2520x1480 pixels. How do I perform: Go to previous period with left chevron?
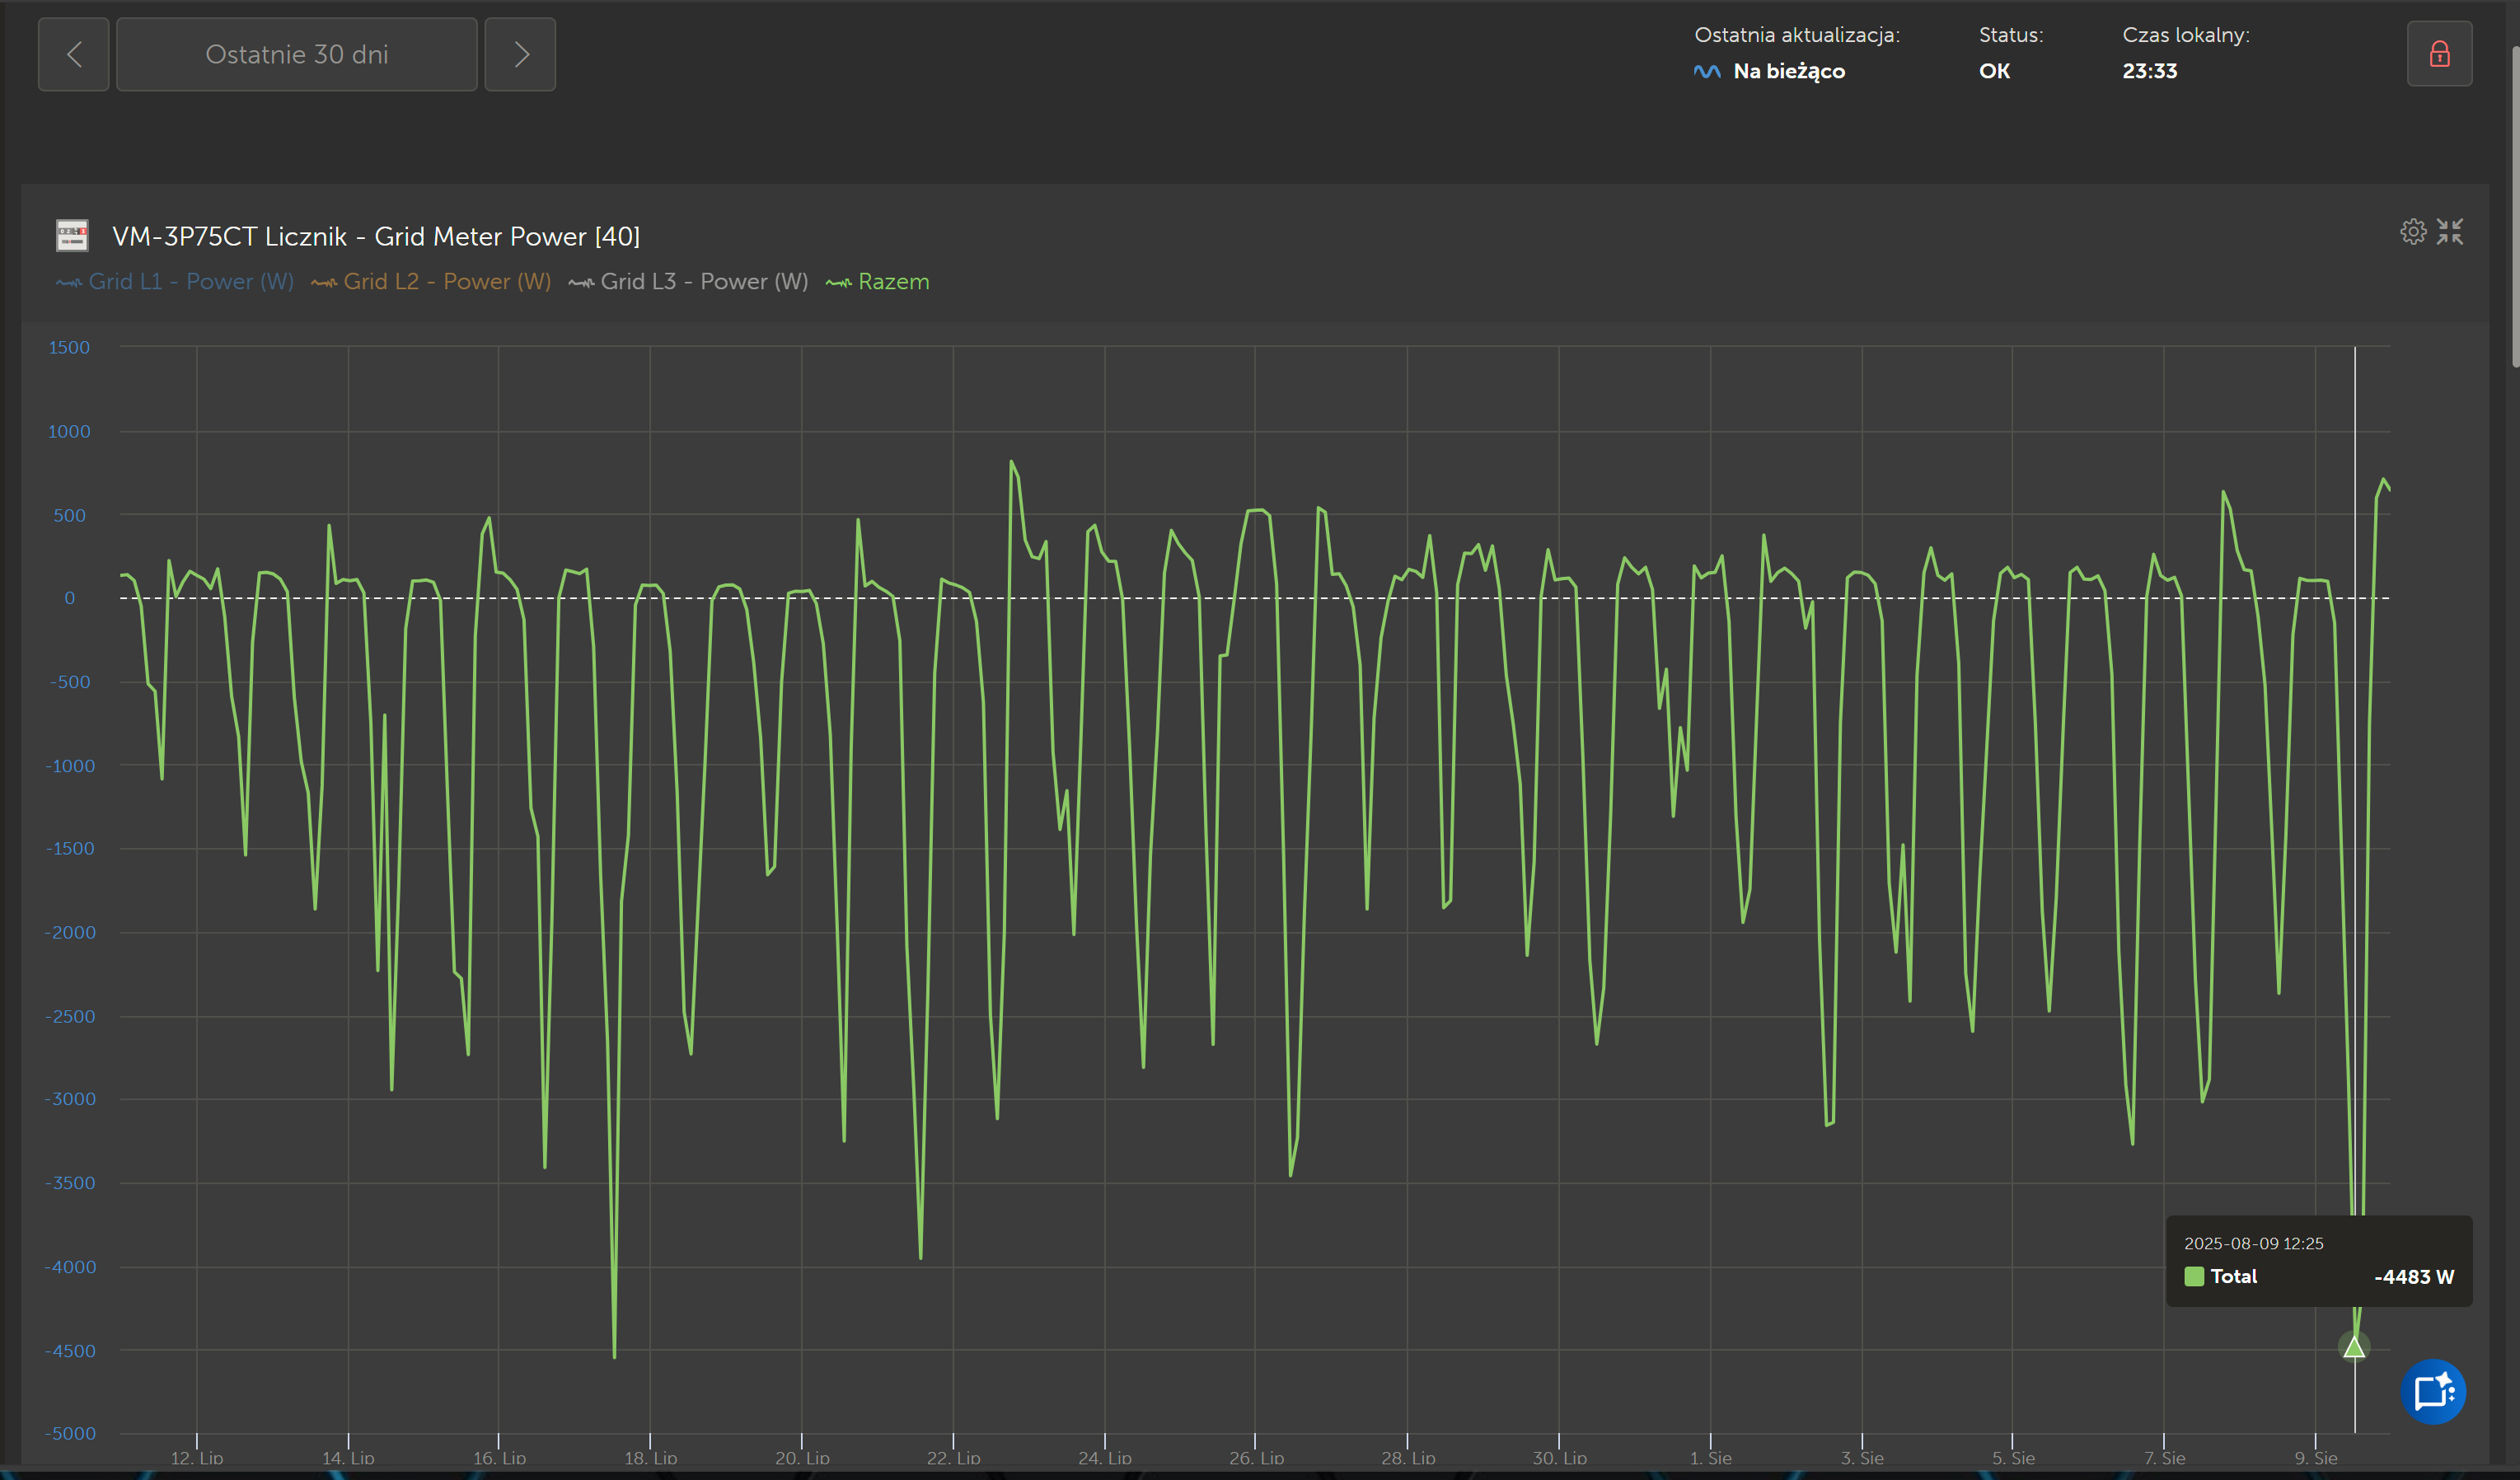pos(74,55)
